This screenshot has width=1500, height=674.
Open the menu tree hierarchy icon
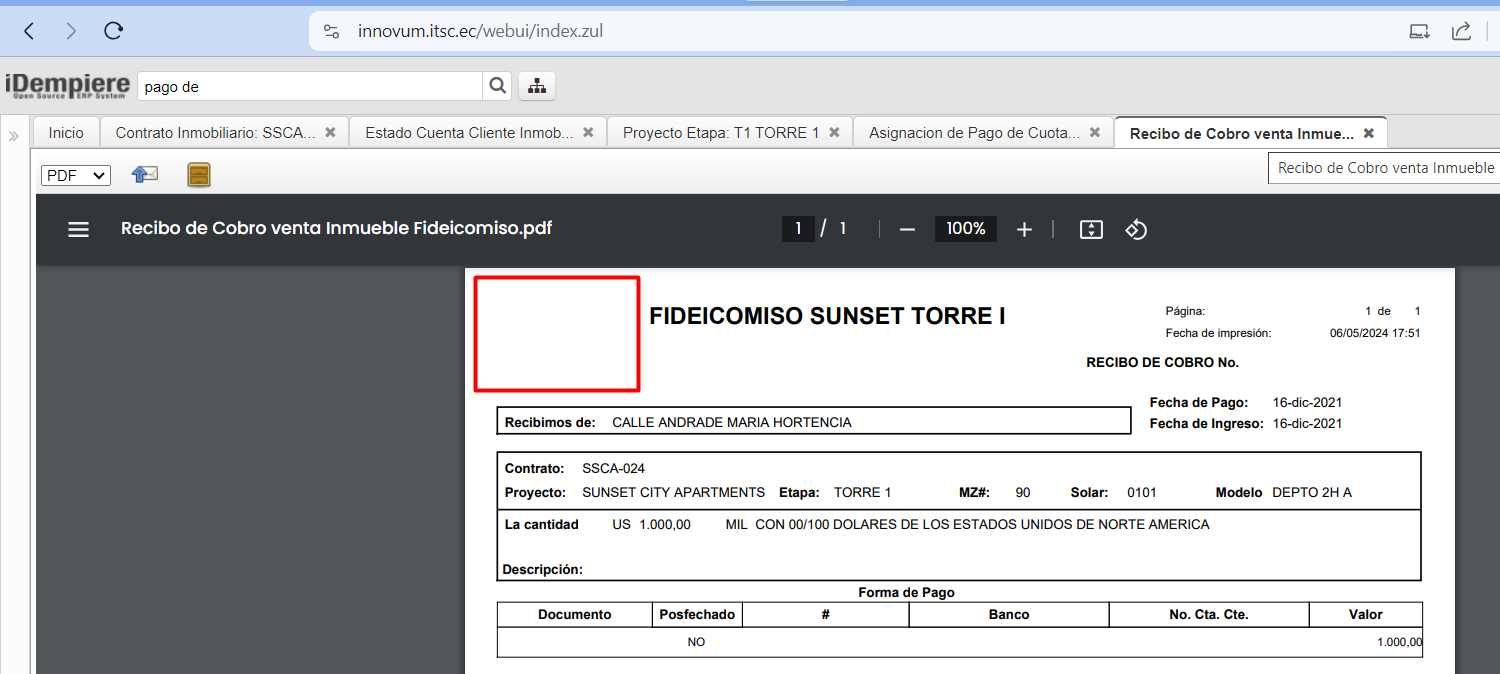pos(537,86)
